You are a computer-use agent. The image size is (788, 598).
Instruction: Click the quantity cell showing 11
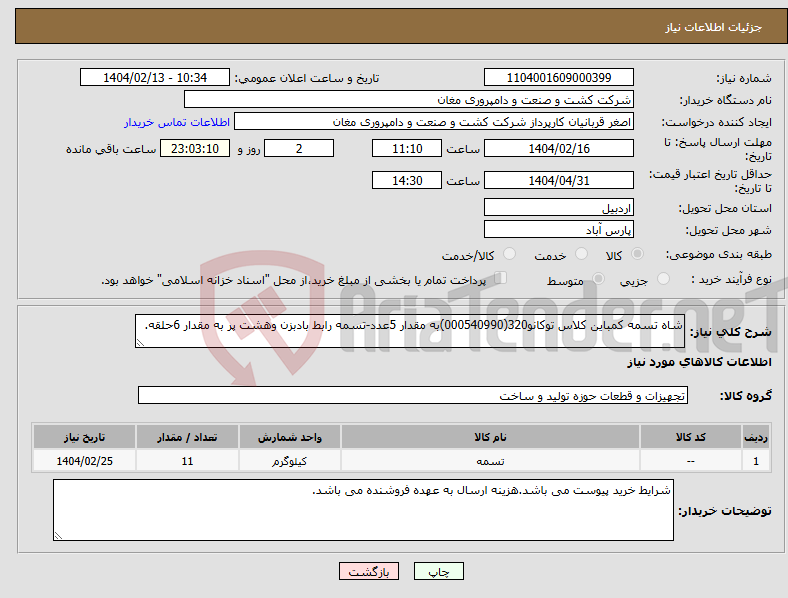pos(187,461)
